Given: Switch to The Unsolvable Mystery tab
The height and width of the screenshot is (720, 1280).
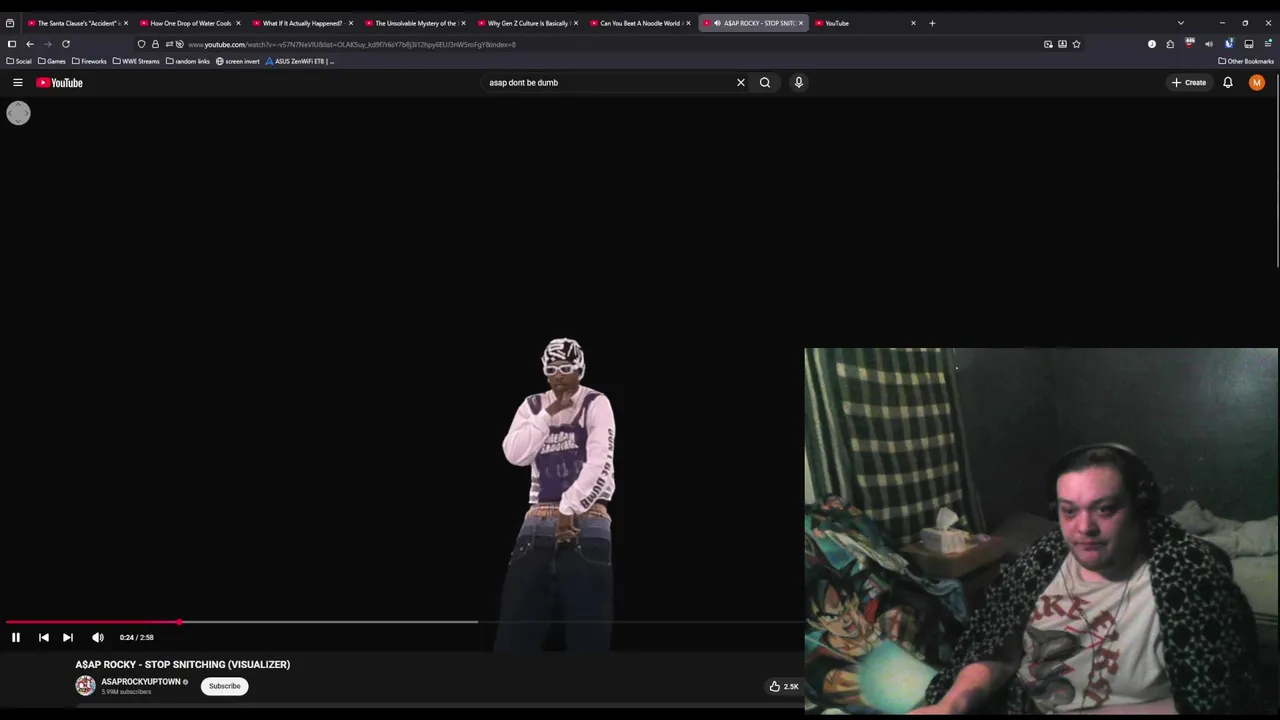Looking at the screenshot, I should (415, 23).
